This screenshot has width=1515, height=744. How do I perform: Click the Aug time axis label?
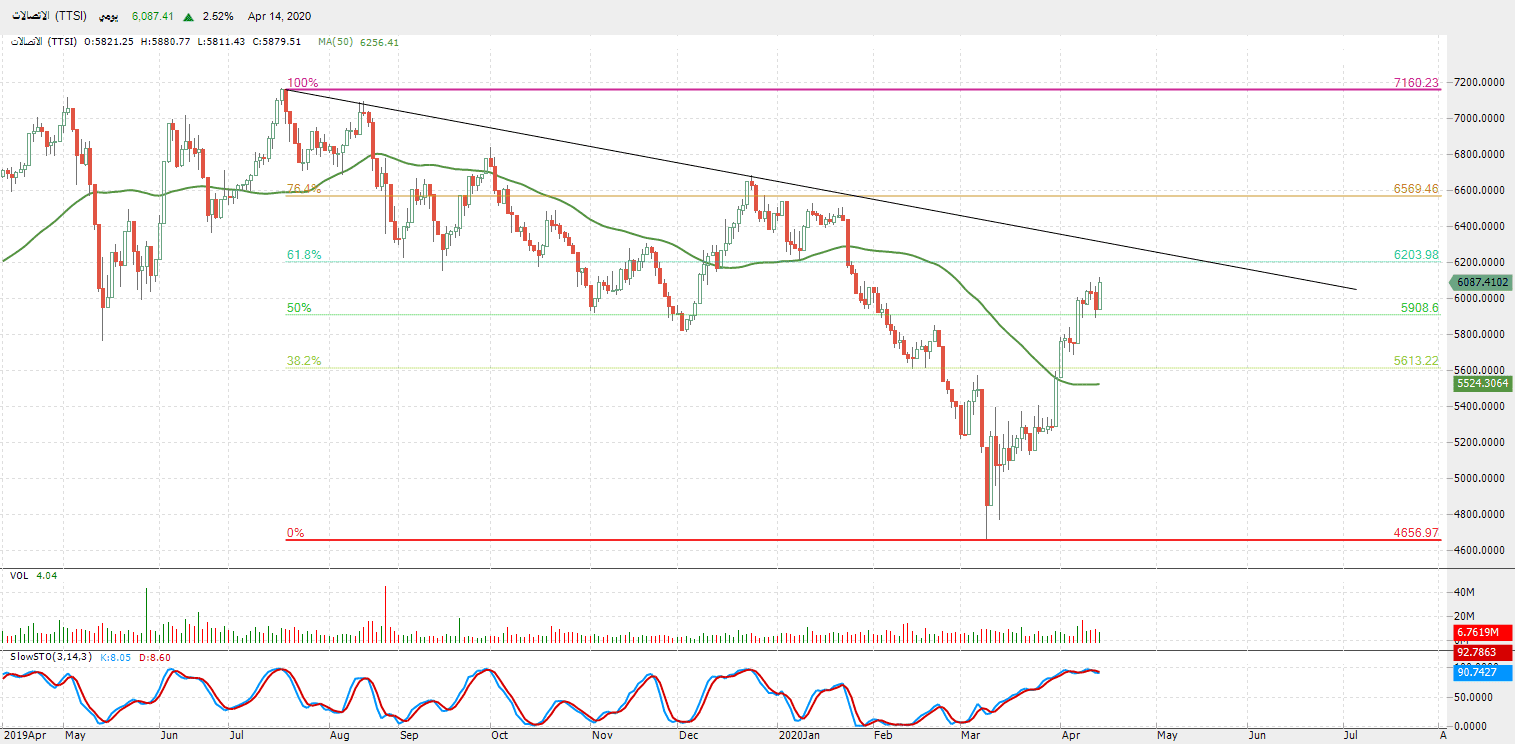(x=339, y=735)
